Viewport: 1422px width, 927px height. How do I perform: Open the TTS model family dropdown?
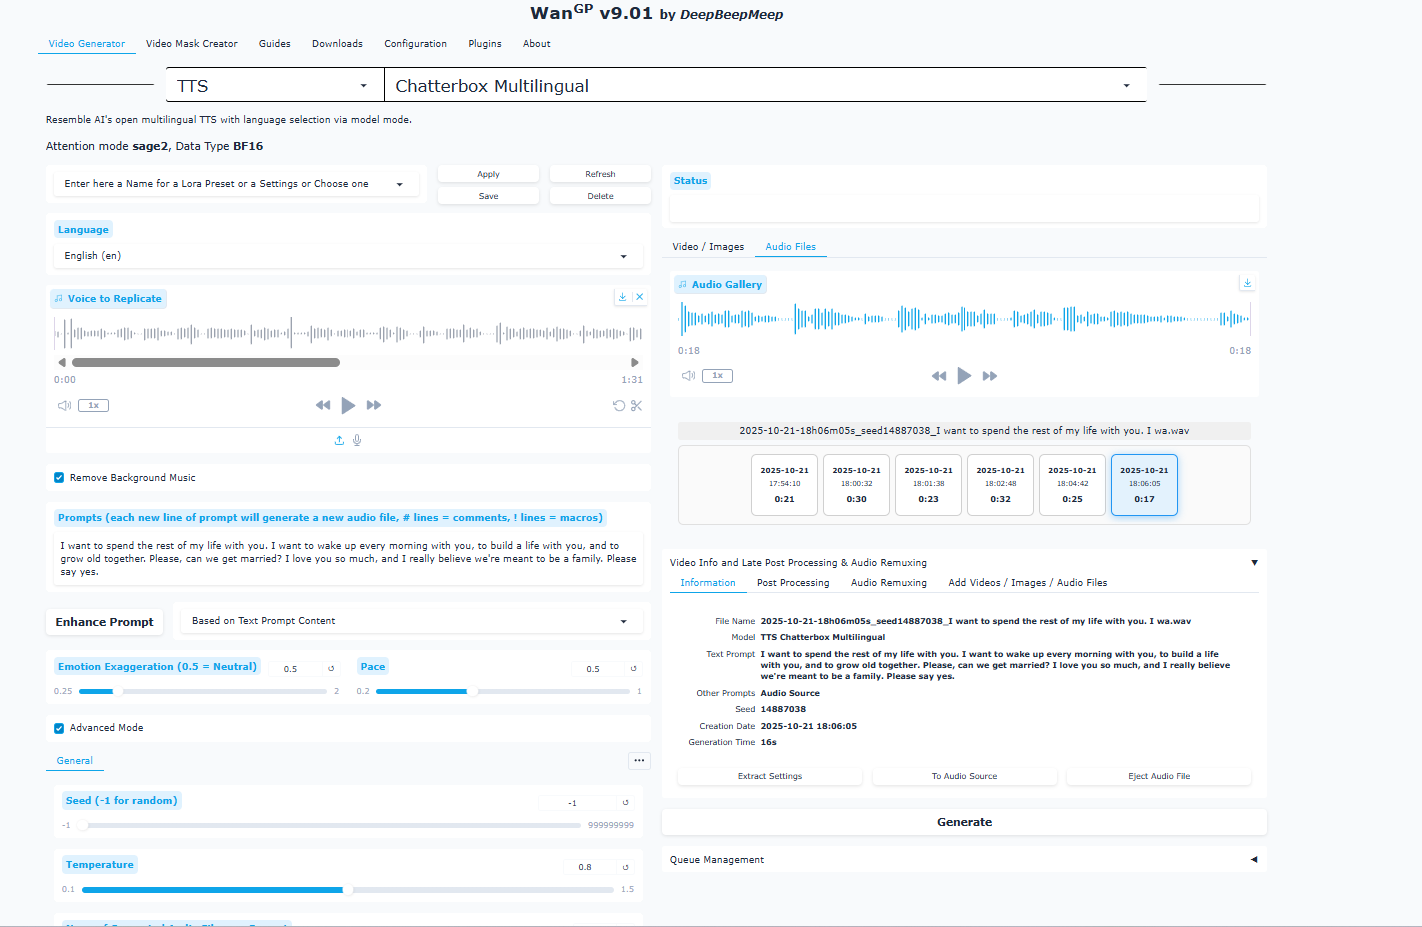pos(275,85)
